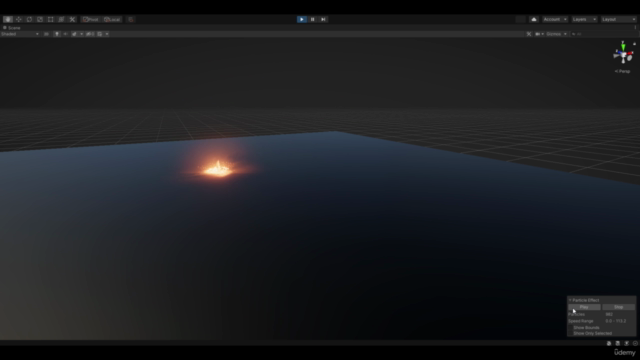Select the Move tool

[19, 19]
